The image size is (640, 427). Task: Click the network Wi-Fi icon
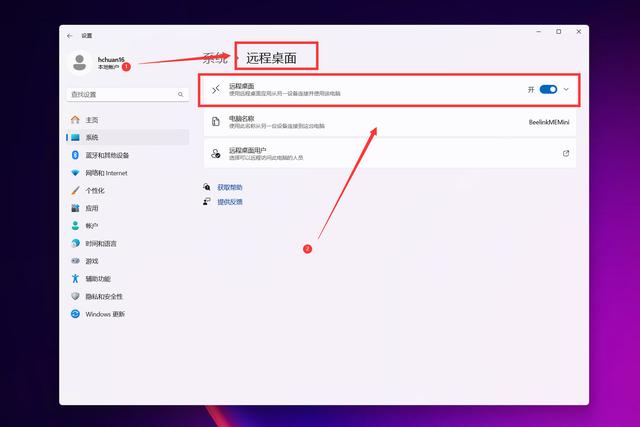pos(75,173)
